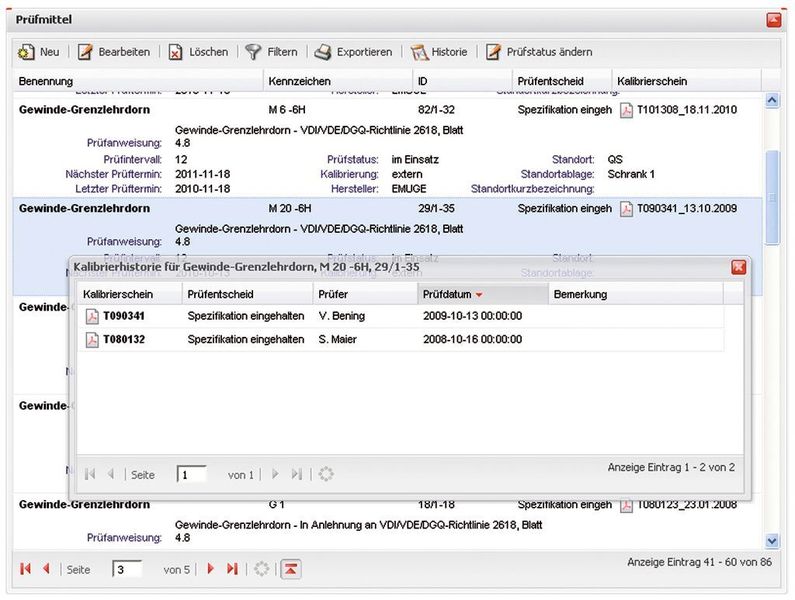Sort history by Prüfentscheid column
Viewport: 795px width, 600px height.
click(x=247, y=294)
